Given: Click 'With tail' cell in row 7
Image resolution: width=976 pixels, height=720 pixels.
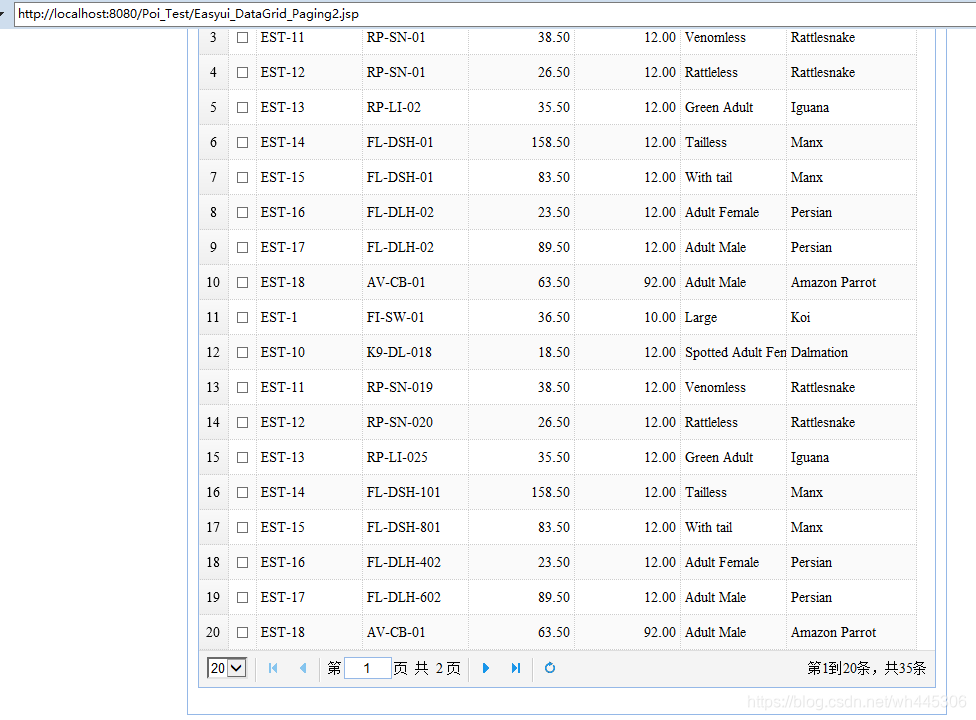Looking at the screenshot, I should 734,177.
